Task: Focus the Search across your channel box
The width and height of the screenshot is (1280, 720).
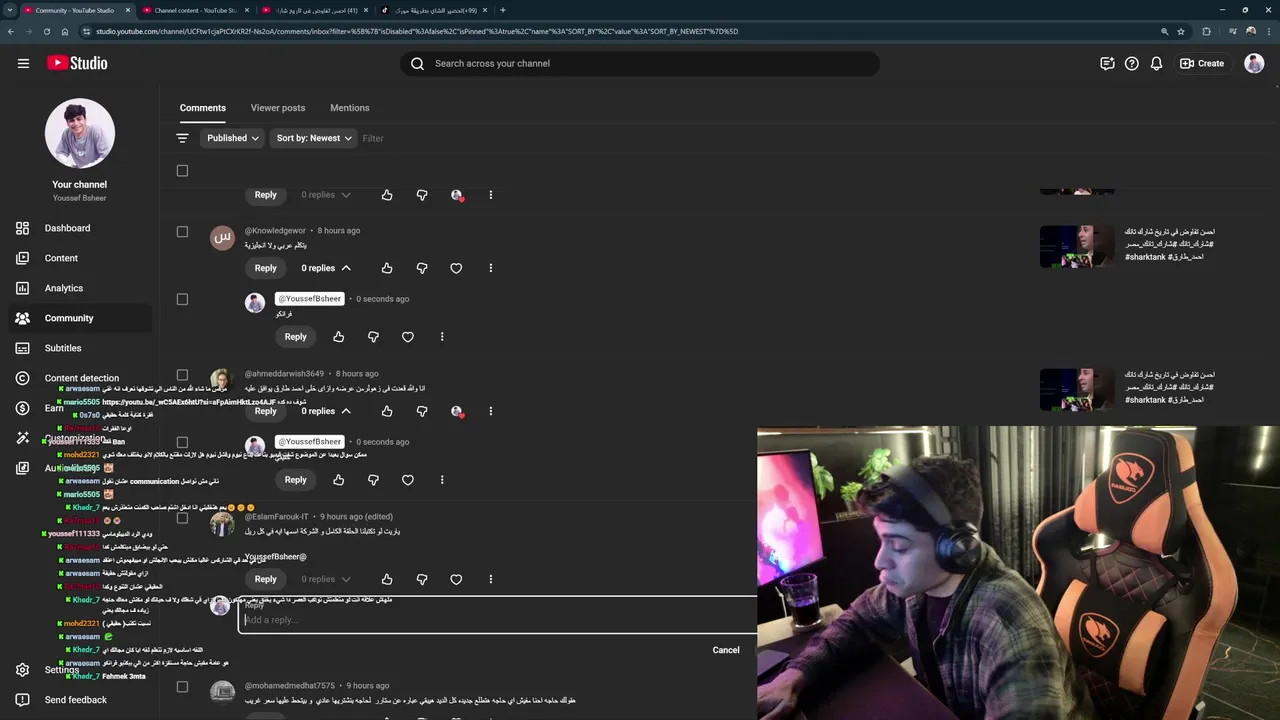Action: (640, 63)
